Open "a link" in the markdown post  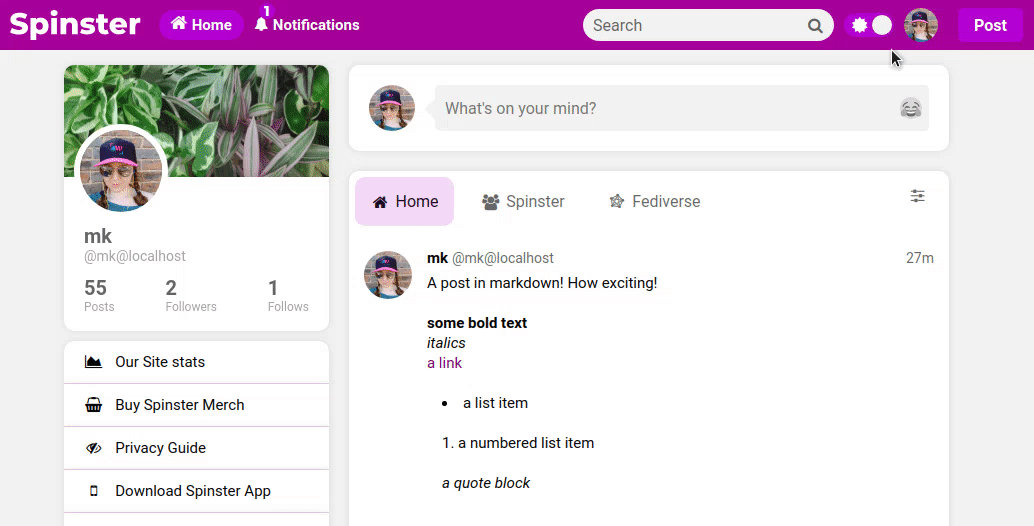click(444, 363)
